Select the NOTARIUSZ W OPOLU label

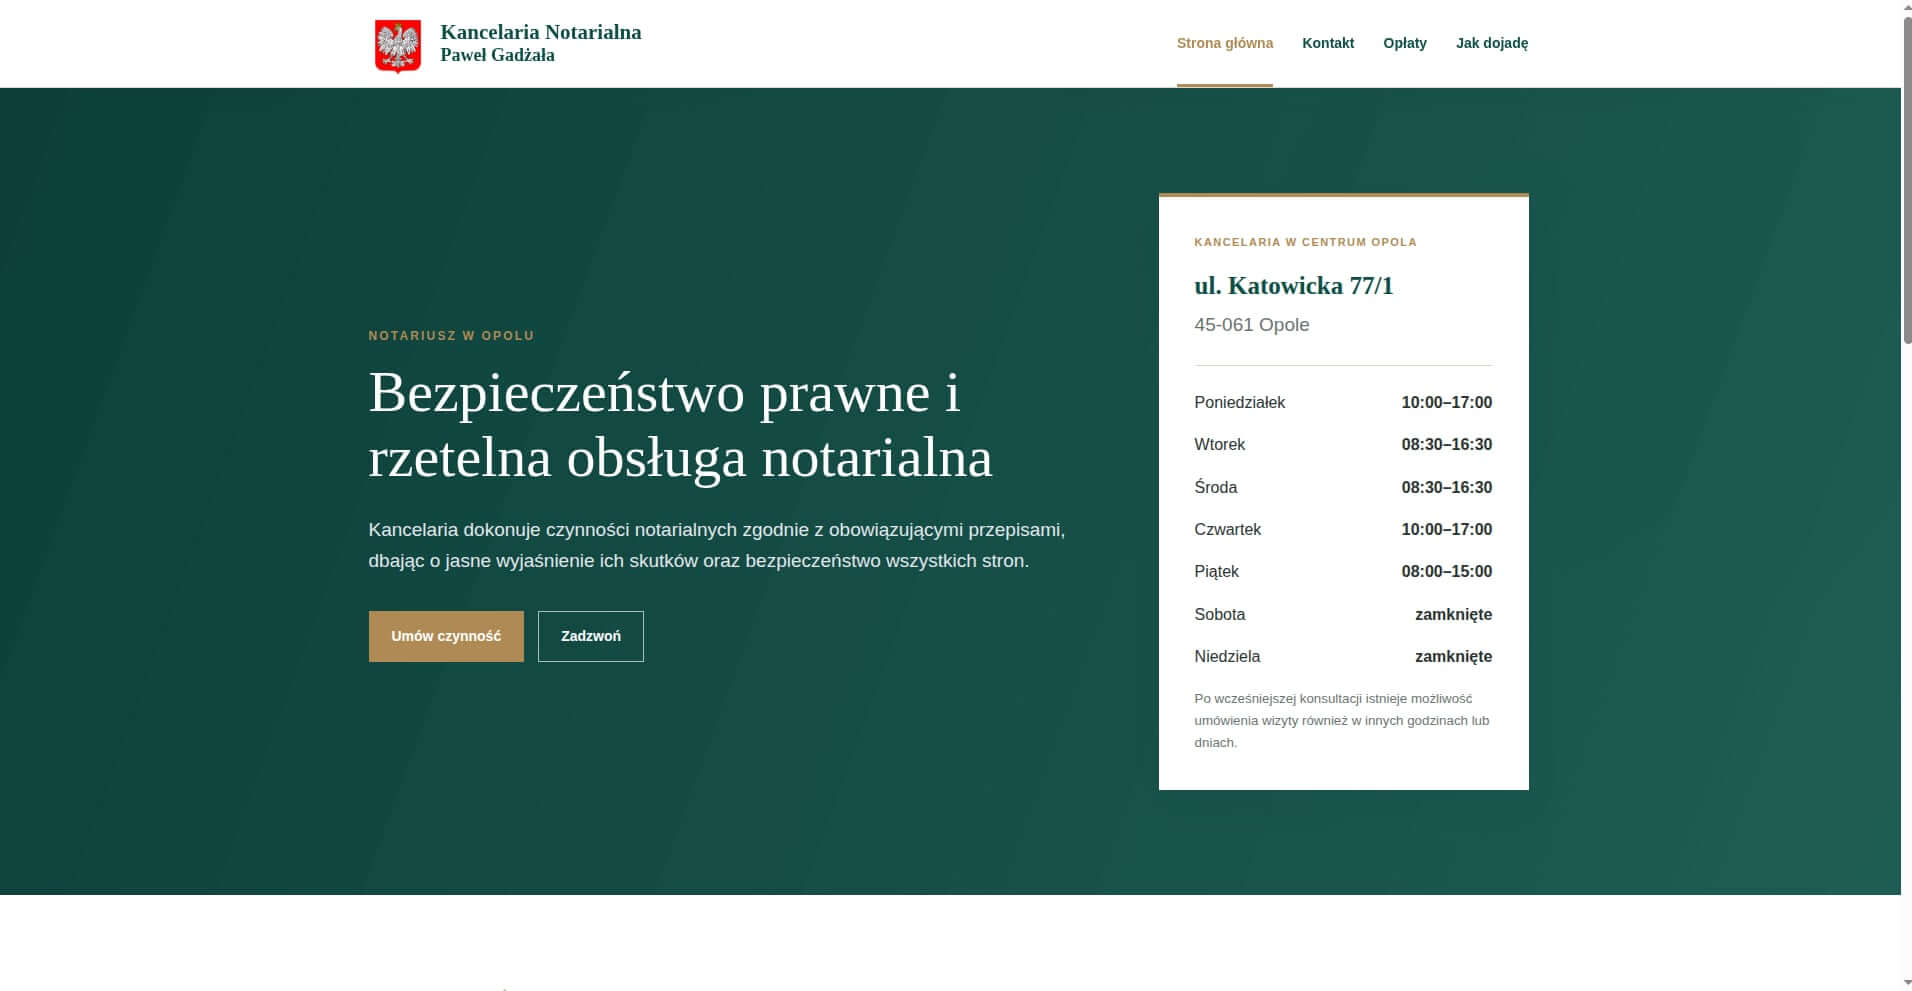pos(451,336)
